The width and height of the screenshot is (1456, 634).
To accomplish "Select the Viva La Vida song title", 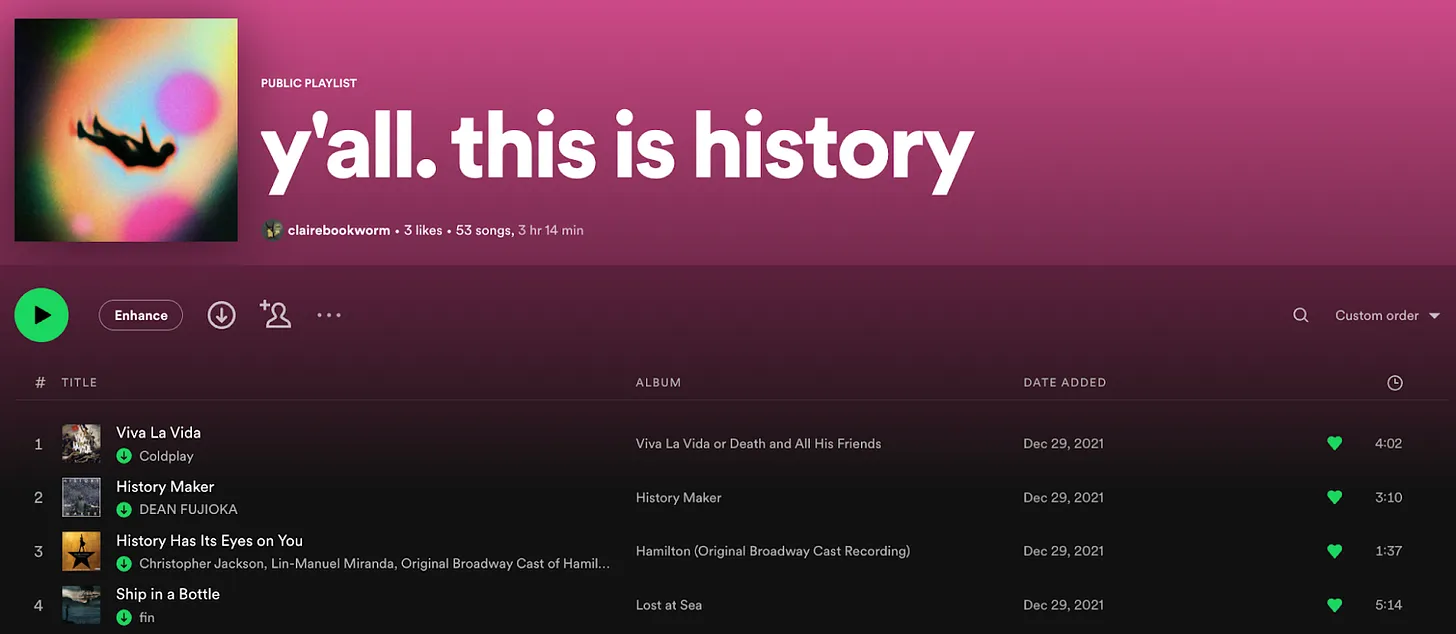I will [x=158, y=432].
